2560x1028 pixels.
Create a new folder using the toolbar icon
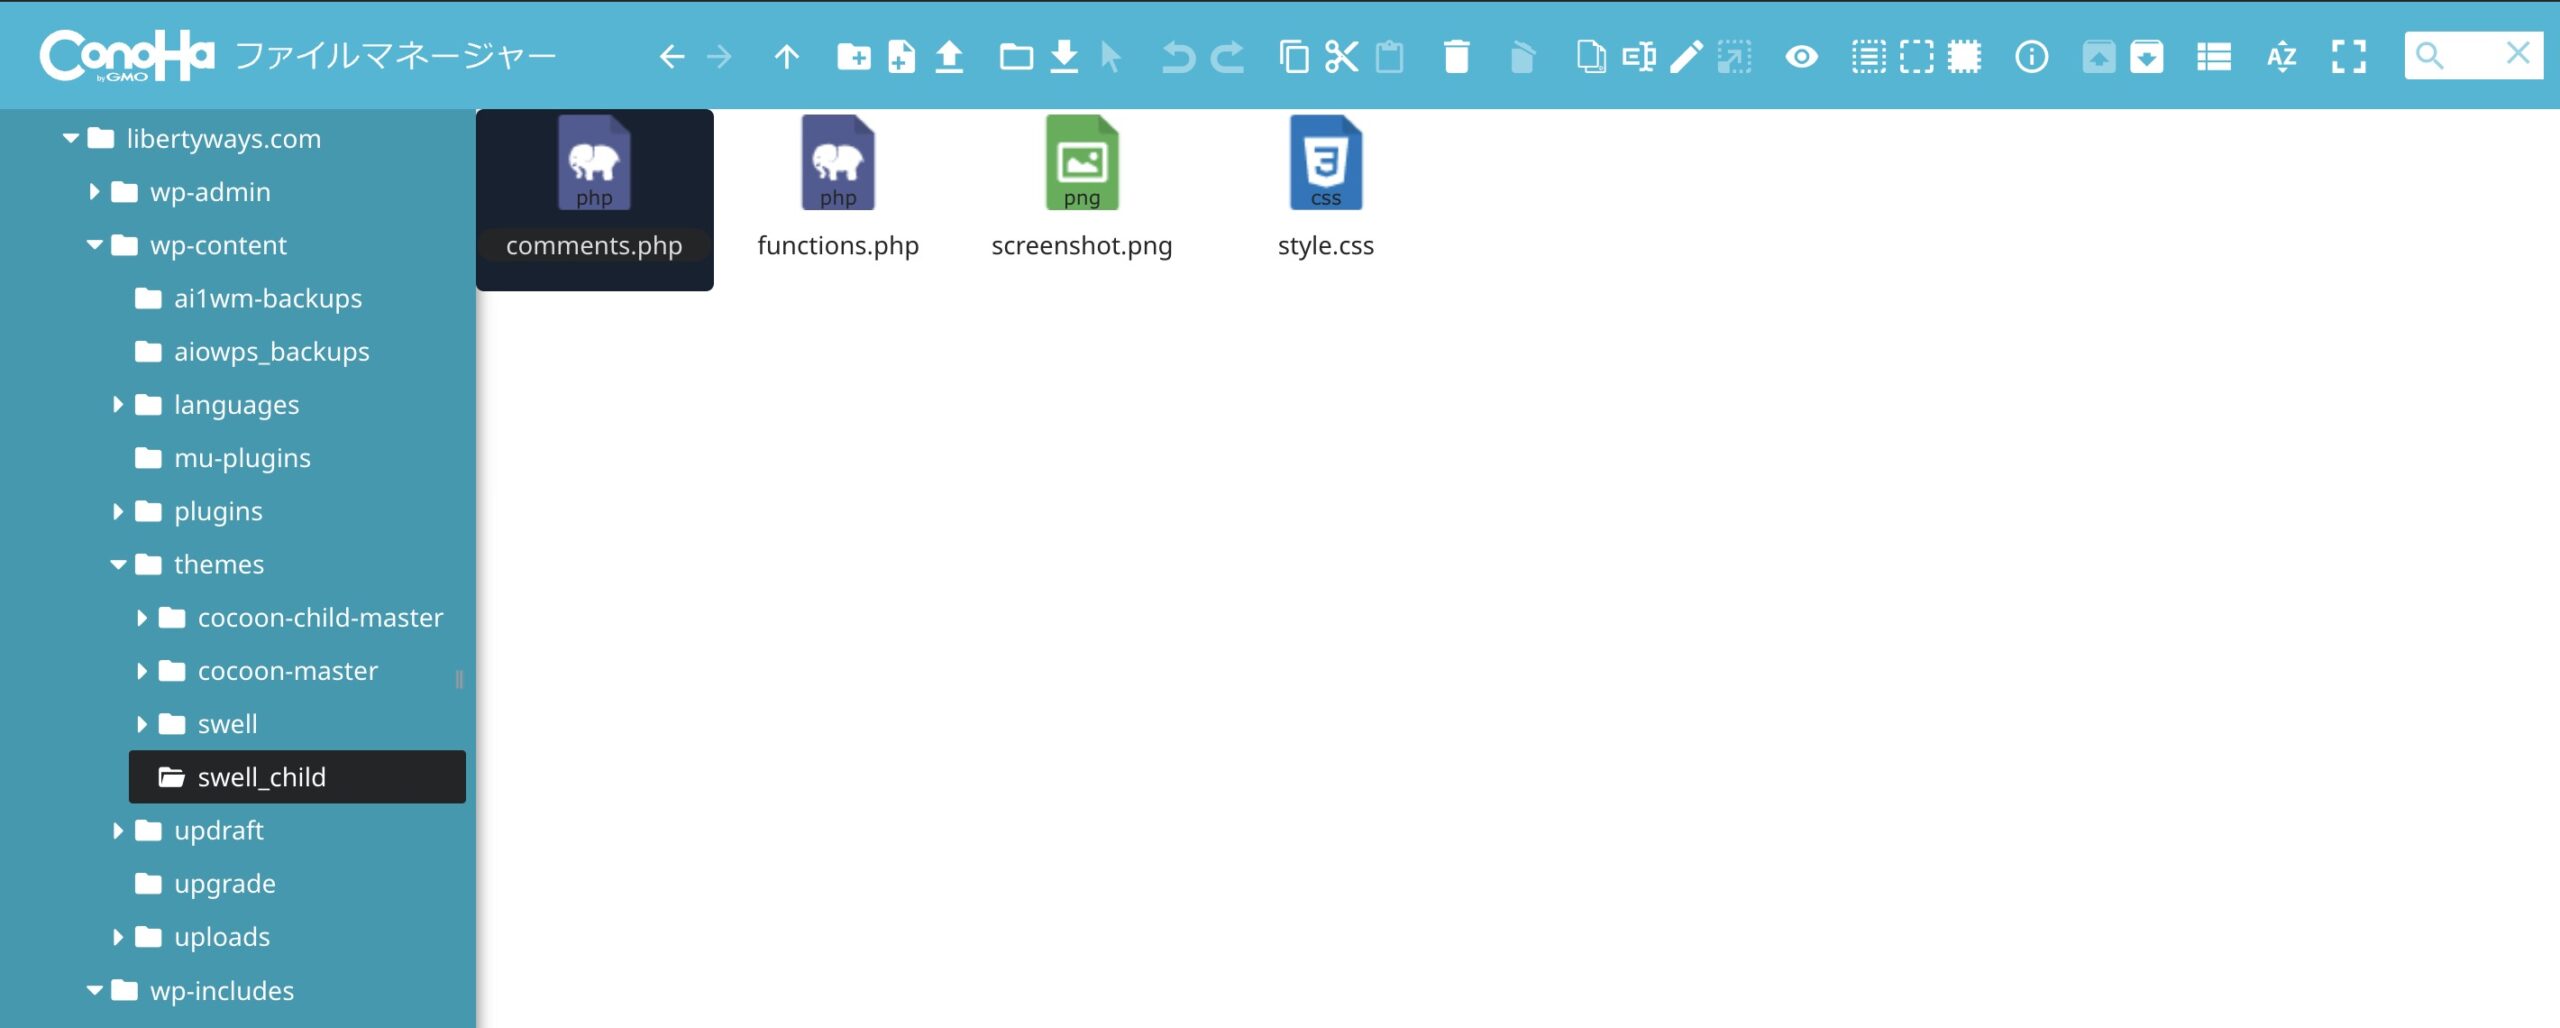pos(853,57)
